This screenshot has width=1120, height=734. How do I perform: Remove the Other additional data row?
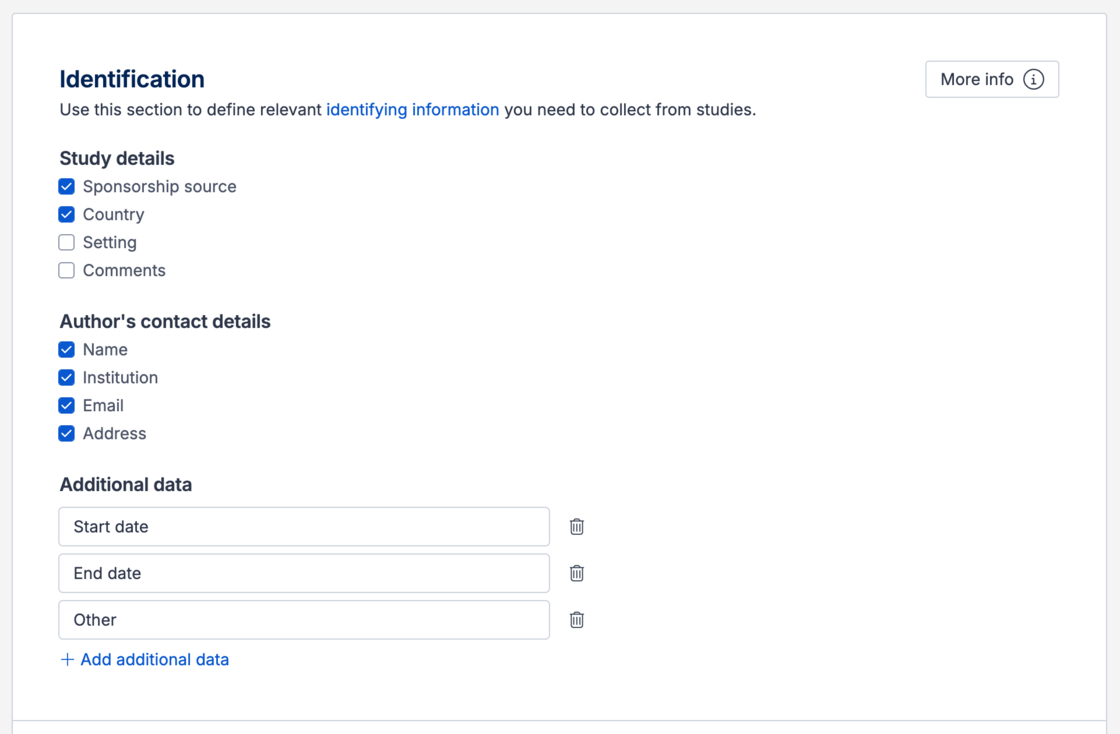click(x=576, y=620)
